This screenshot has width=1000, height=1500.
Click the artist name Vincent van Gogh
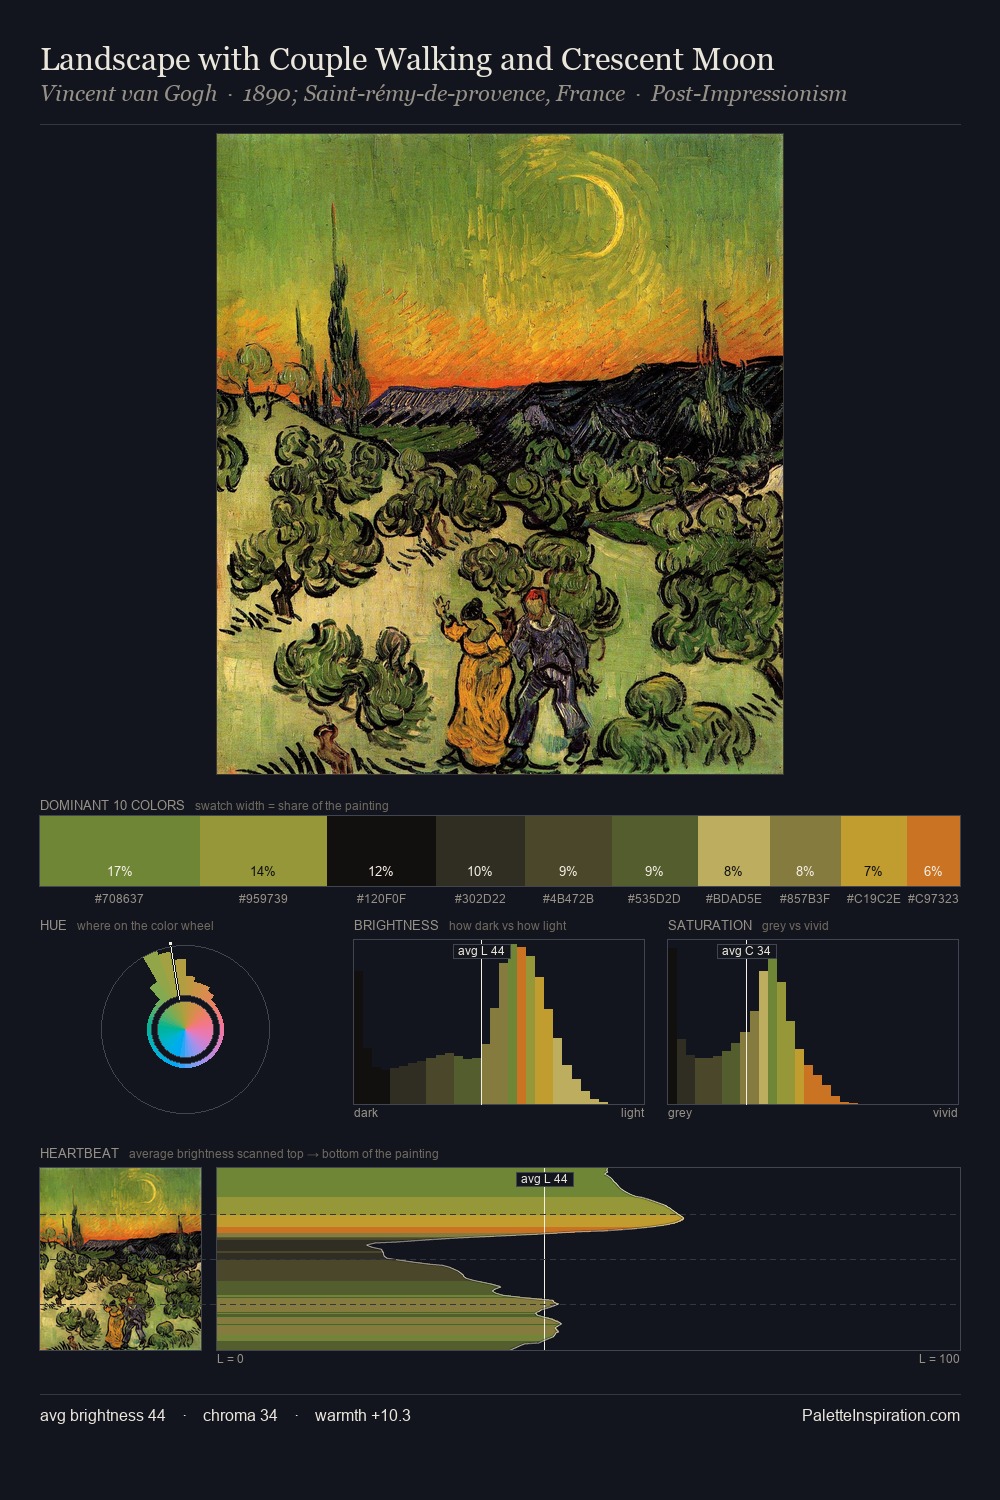coord(128,94)
